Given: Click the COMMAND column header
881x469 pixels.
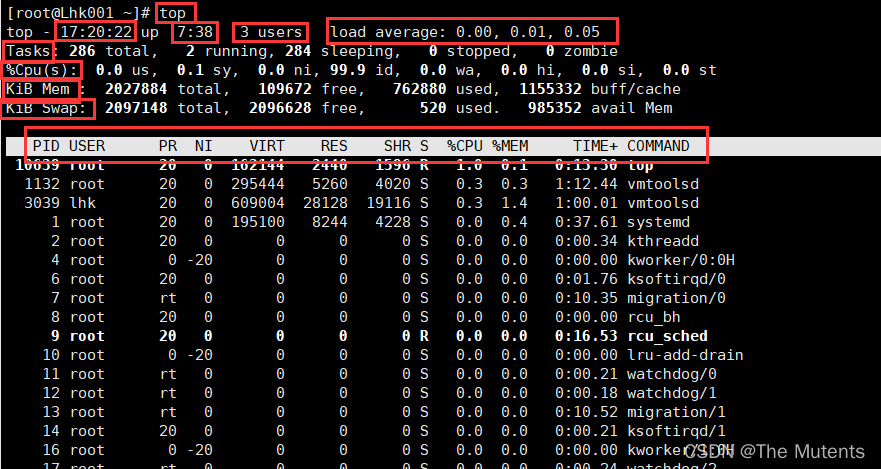Looking at the screenshot, I should [x=658, y=146].
